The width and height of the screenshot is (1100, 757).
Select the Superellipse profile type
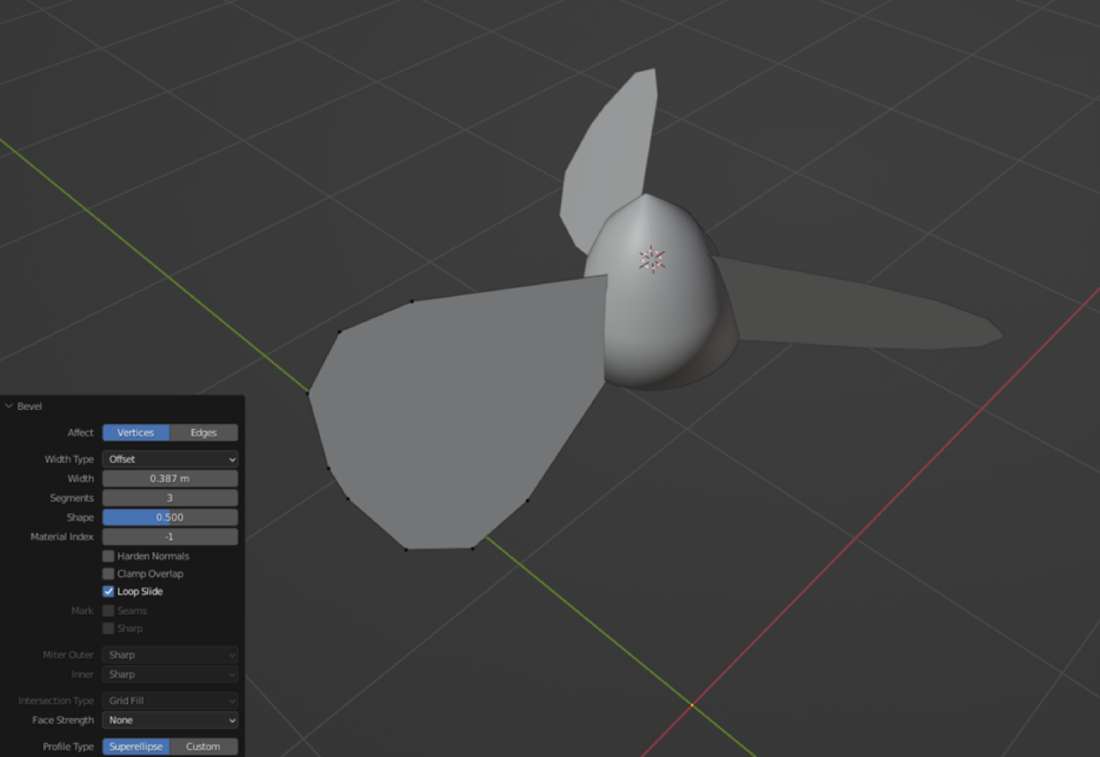pos(136,746)
